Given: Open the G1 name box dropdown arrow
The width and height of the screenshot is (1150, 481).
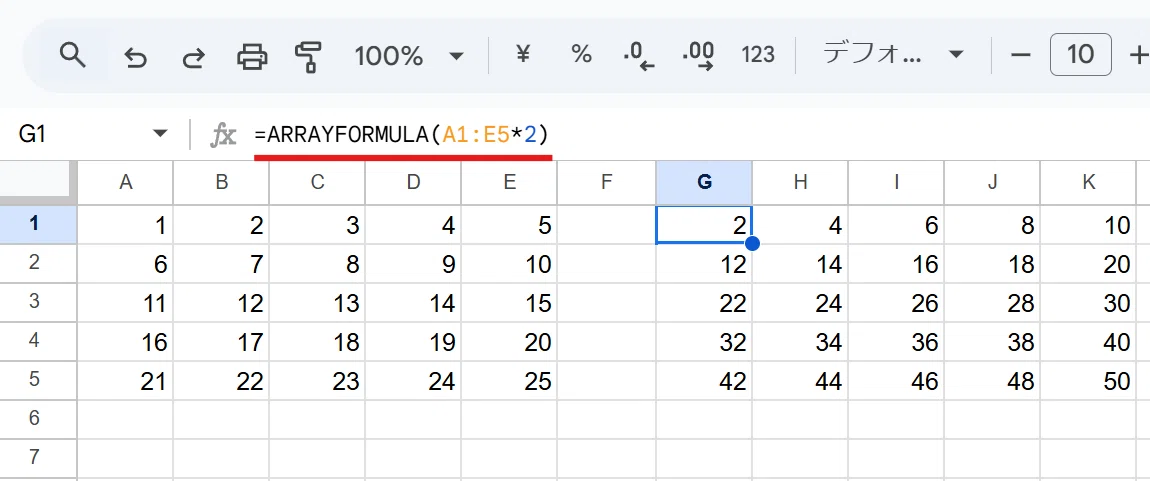Looking at the screenshot, I should coord(159,133).
